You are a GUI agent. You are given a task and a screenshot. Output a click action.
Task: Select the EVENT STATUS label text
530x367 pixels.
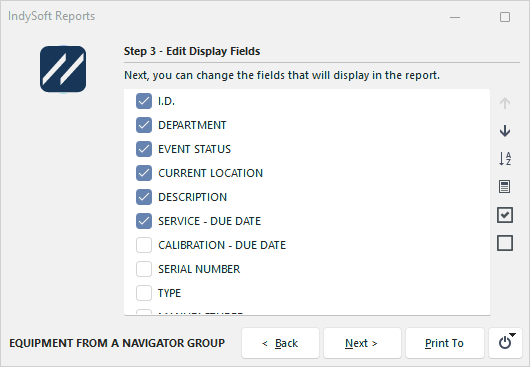pos(194,149)
